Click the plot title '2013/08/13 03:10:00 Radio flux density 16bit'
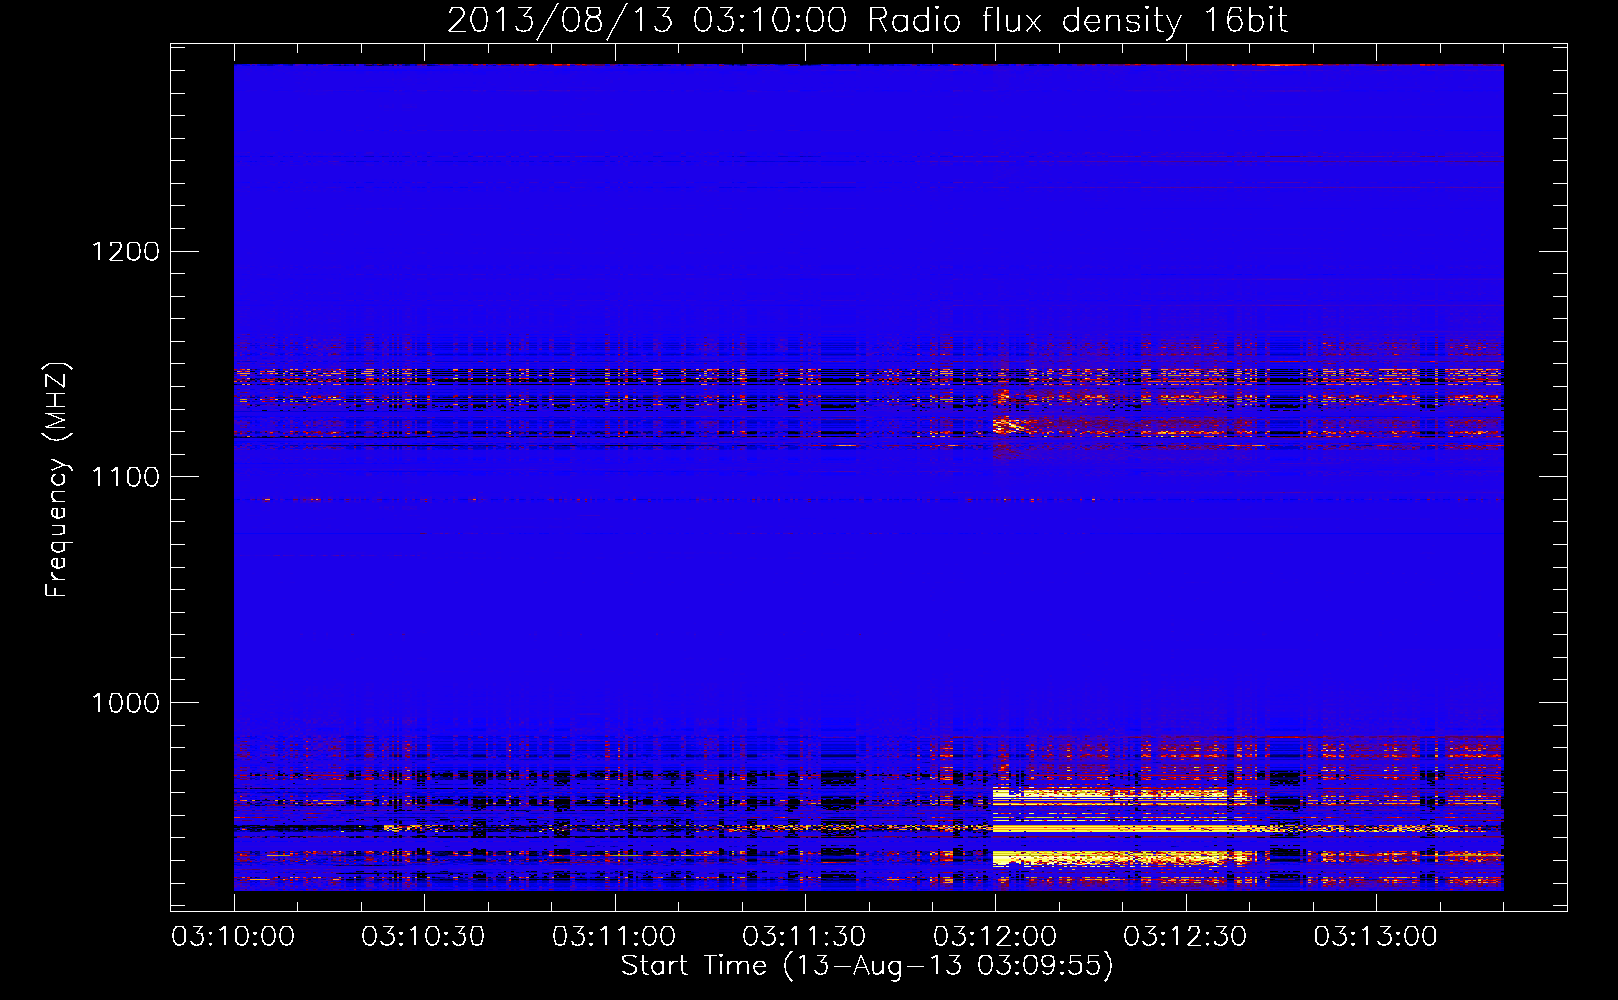1618x1000 pixels. (x=867, y=20)
